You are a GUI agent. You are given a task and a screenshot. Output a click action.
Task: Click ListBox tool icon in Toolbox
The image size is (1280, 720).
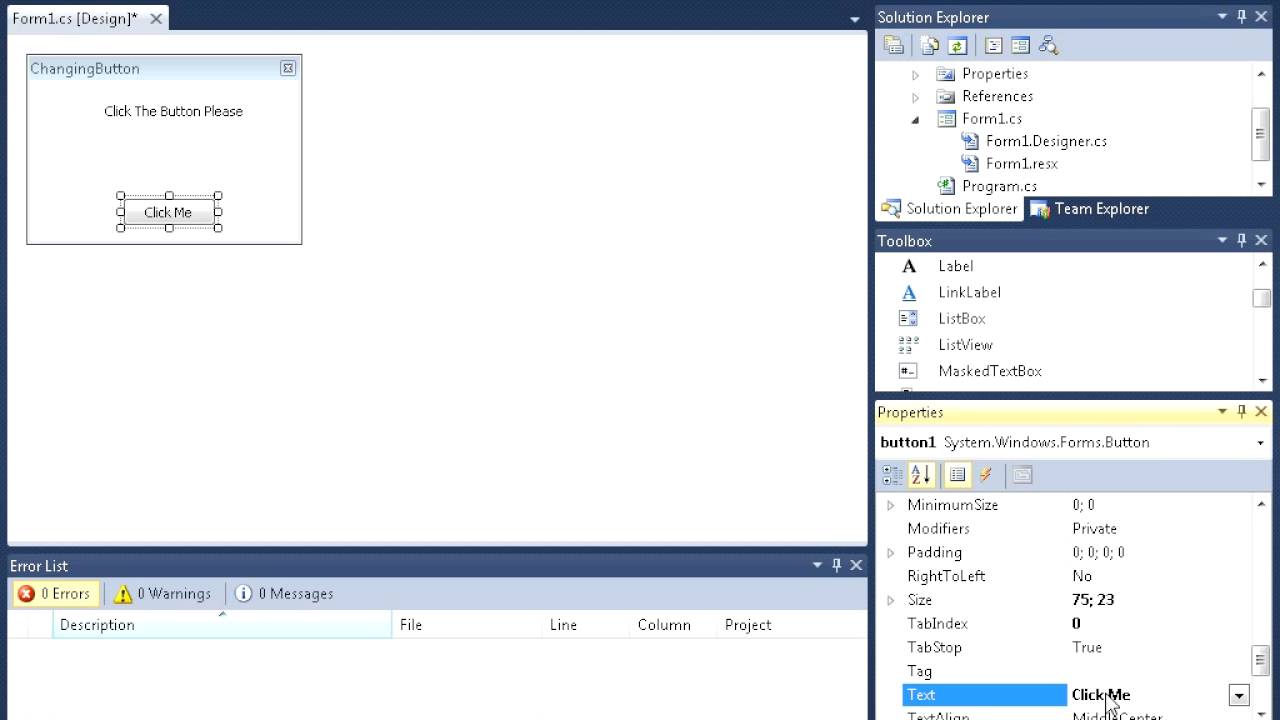(x=908, y=318)
